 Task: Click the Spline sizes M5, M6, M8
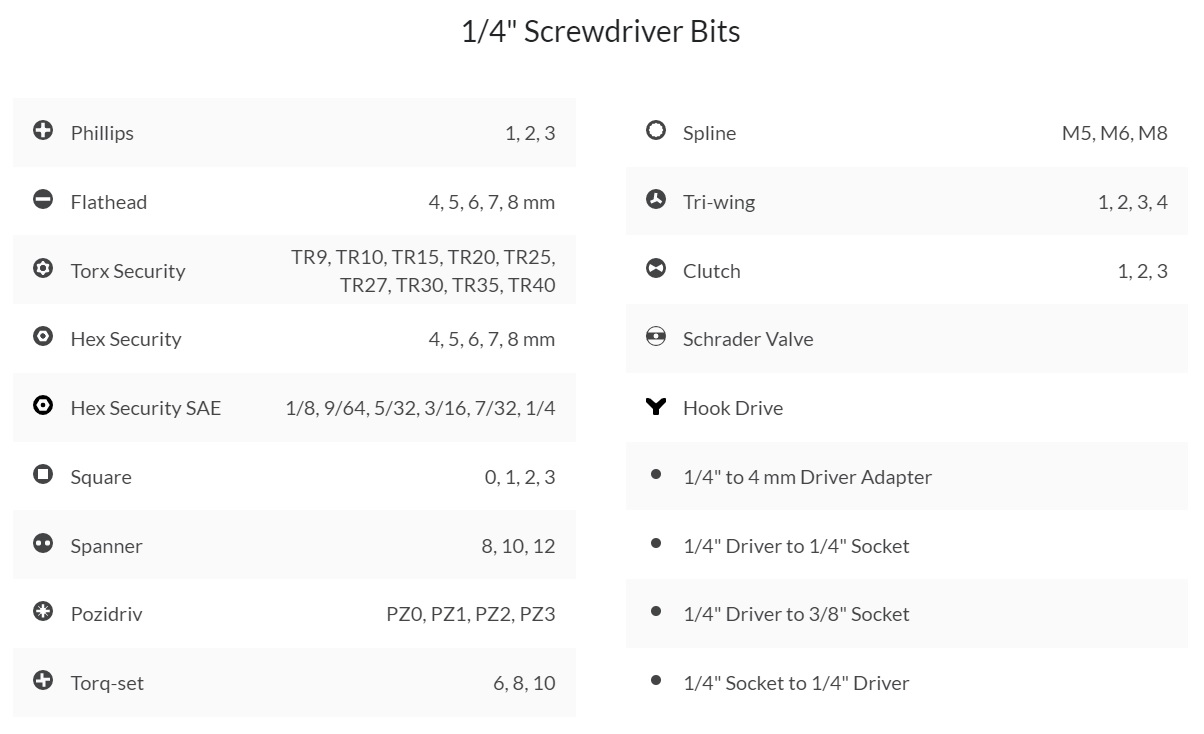point(1114,133)
